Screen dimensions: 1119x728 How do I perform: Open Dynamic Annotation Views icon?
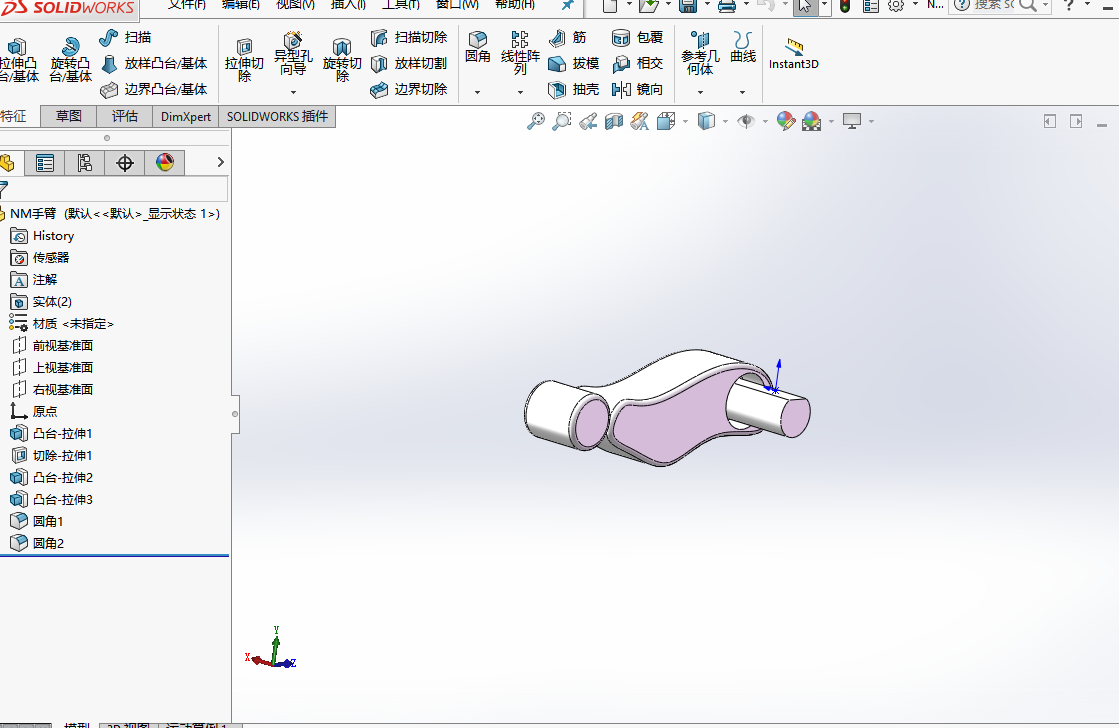639,121
